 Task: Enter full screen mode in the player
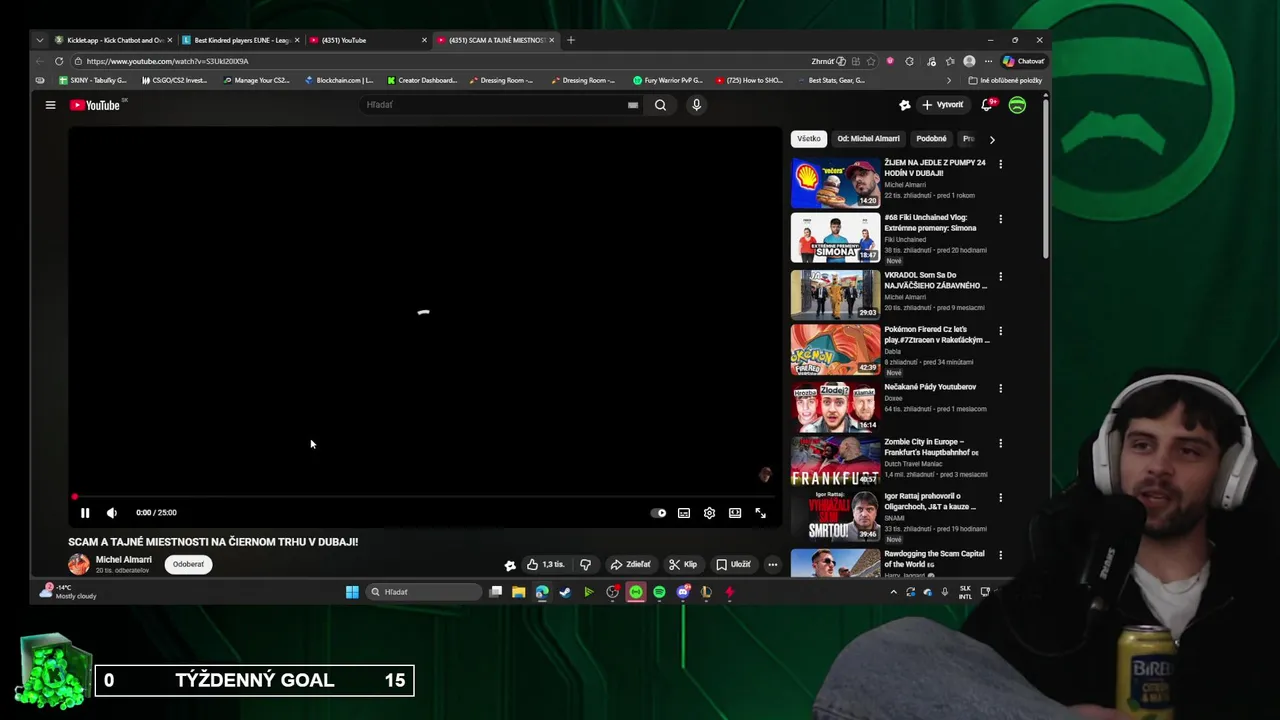point(760,513)
